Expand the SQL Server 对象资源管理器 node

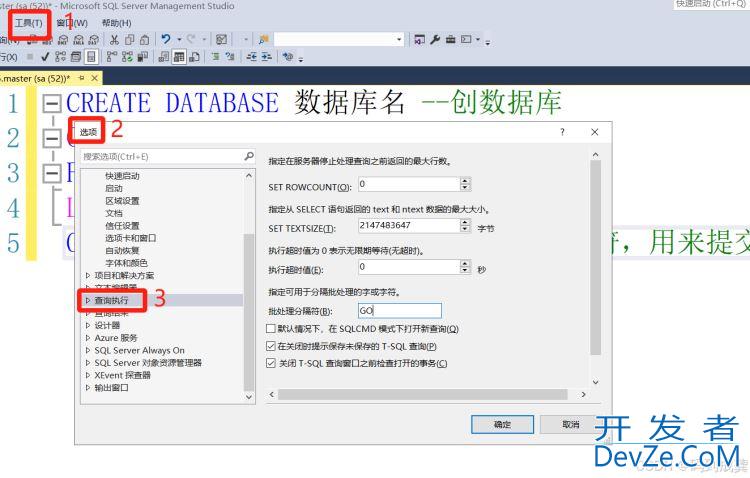click(88, 363)
